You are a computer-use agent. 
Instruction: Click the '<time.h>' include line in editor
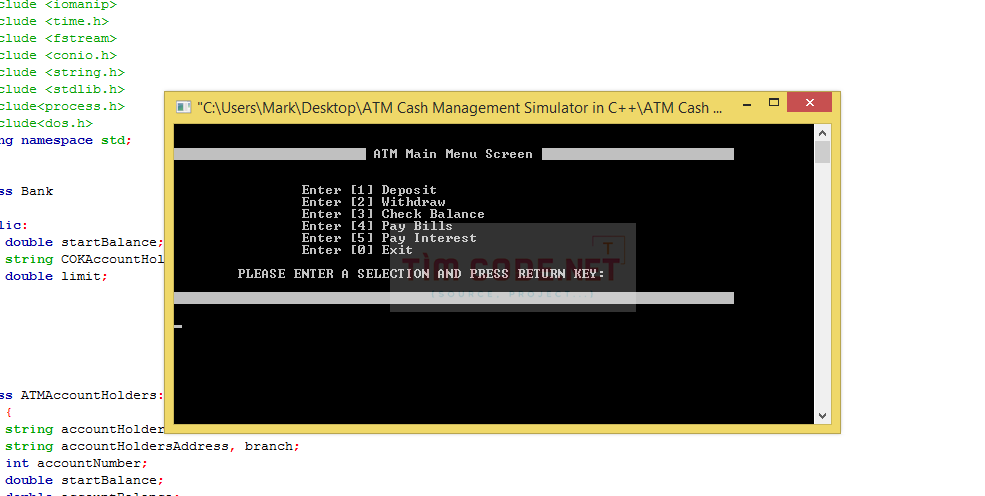click(54, 21)
